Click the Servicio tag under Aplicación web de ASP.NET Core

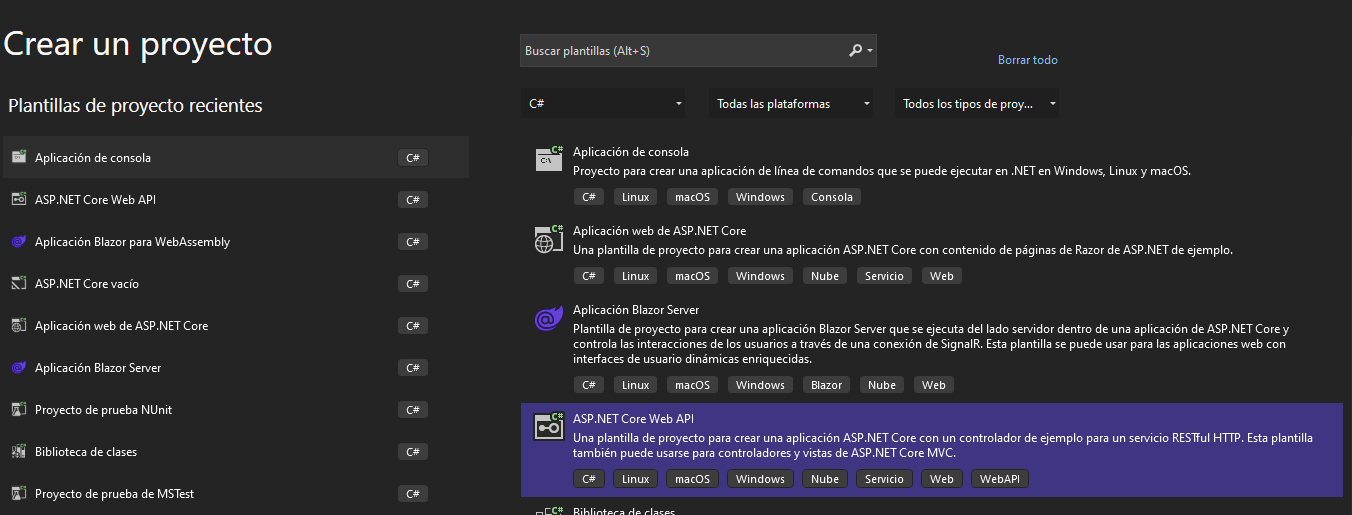pos(884,276)
